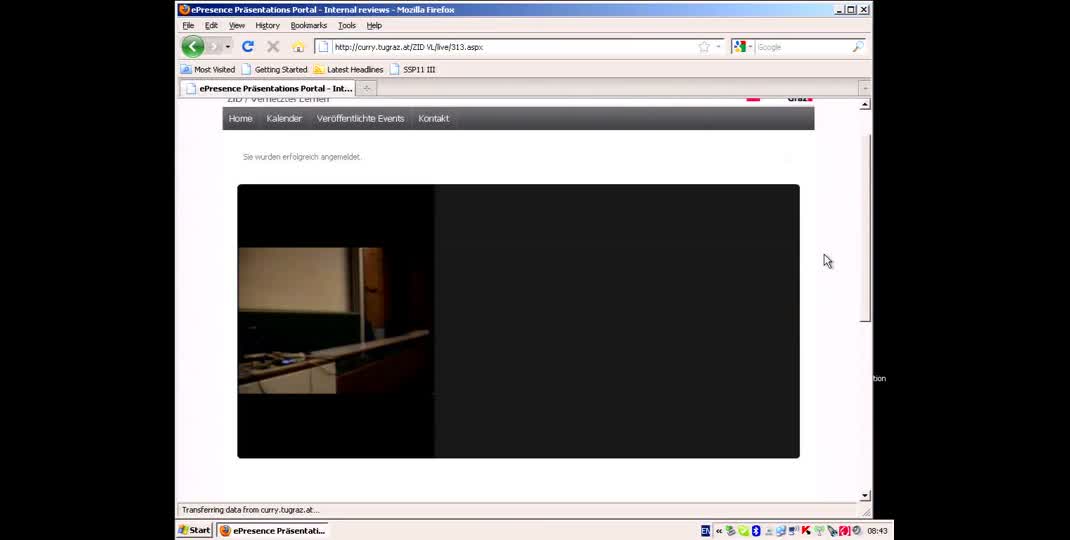
Task: Click the page scrollbar down arrow
Action: pos(865,496)
